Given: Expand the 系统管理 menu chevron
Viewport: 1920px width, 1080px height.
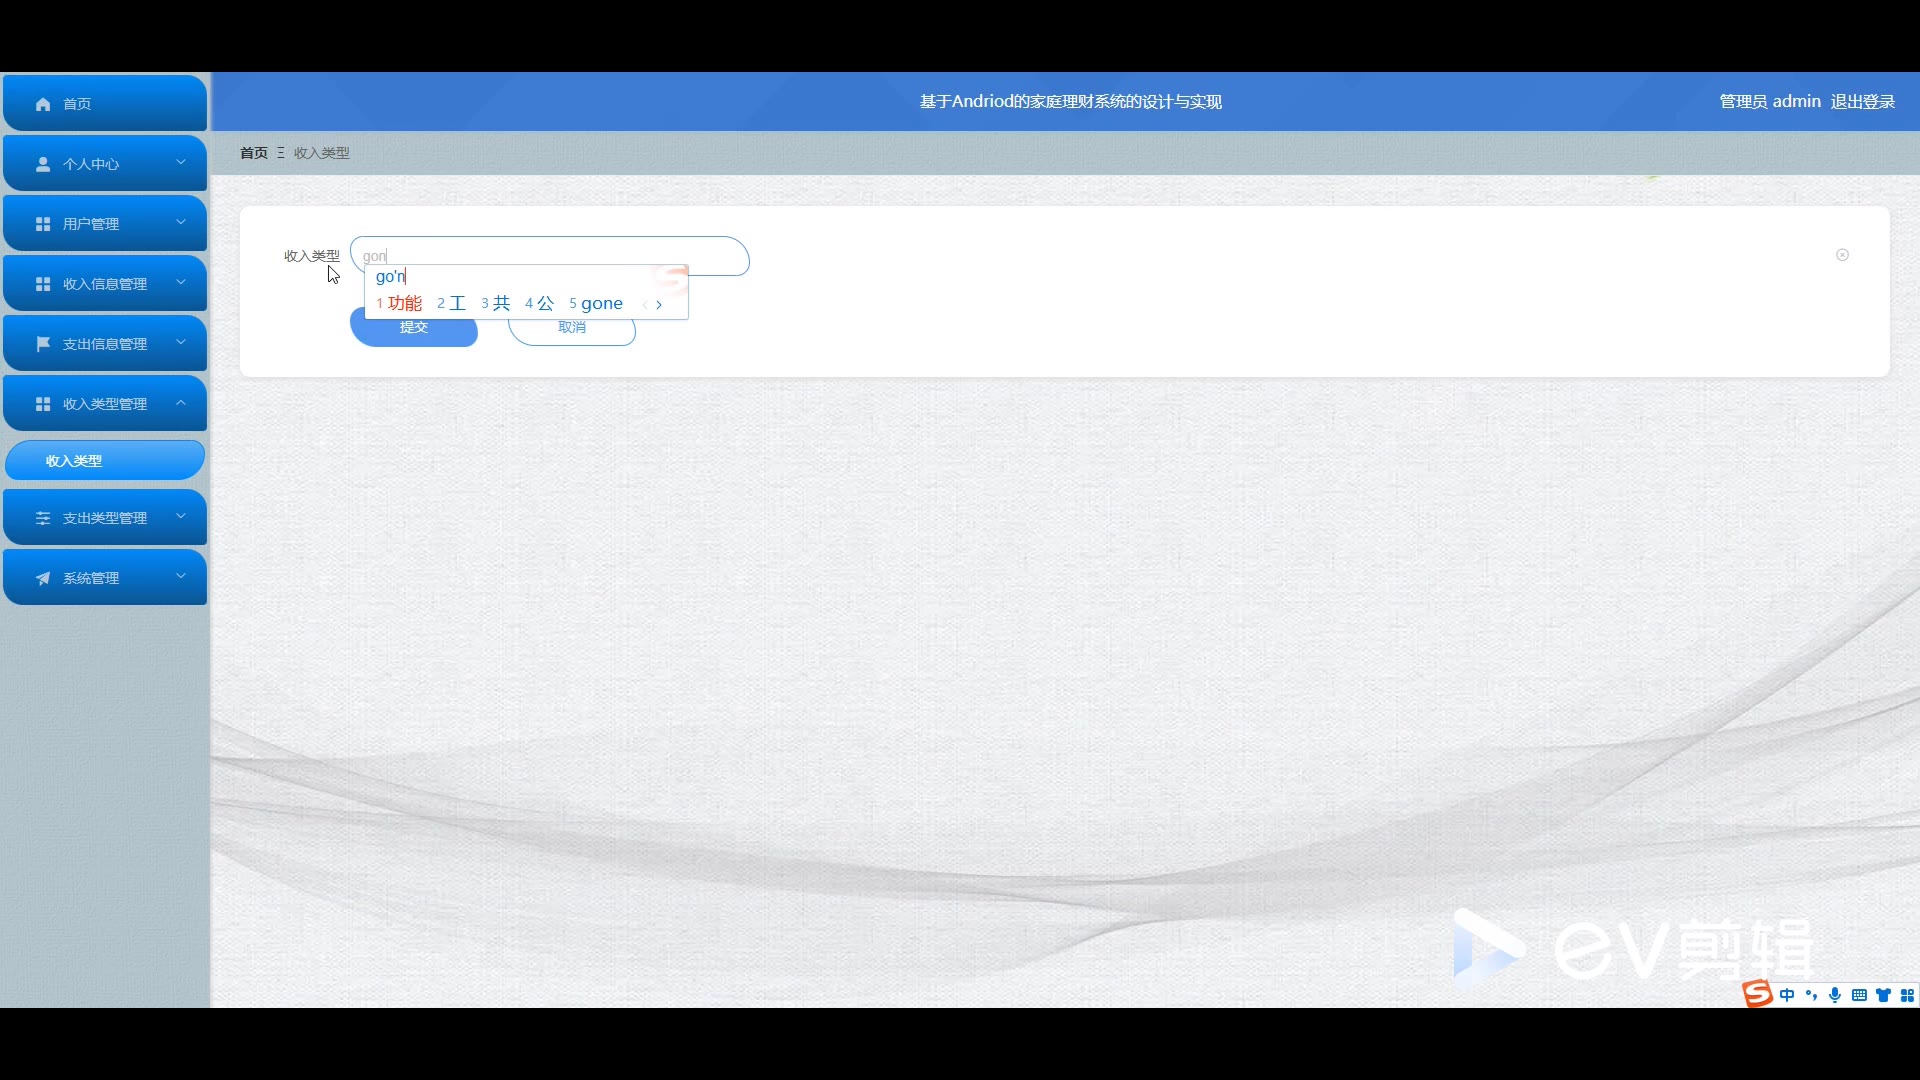Looking at the screenshot, I should pos(181,576).
